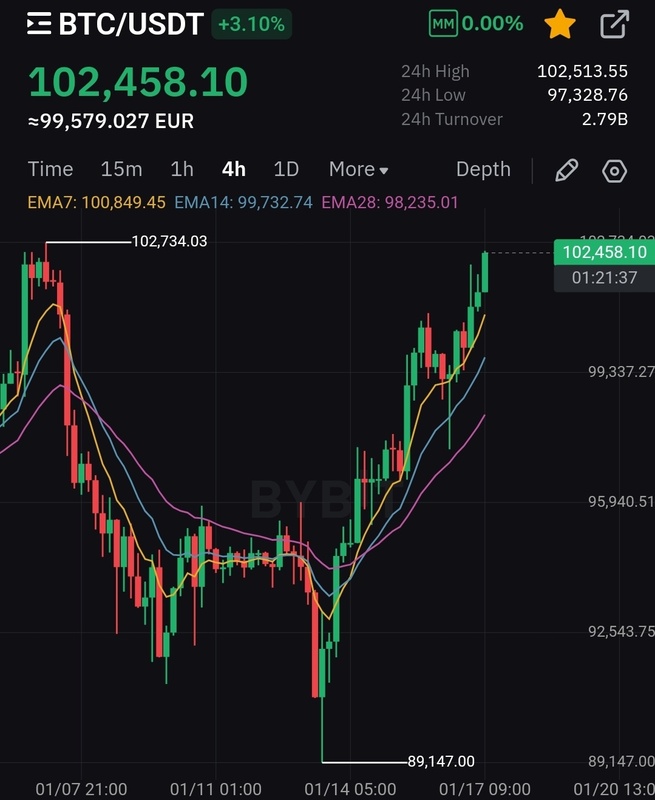Select the 1D timeframe
The height and width of the screenshot is (800, 655).
pos(286,170)
